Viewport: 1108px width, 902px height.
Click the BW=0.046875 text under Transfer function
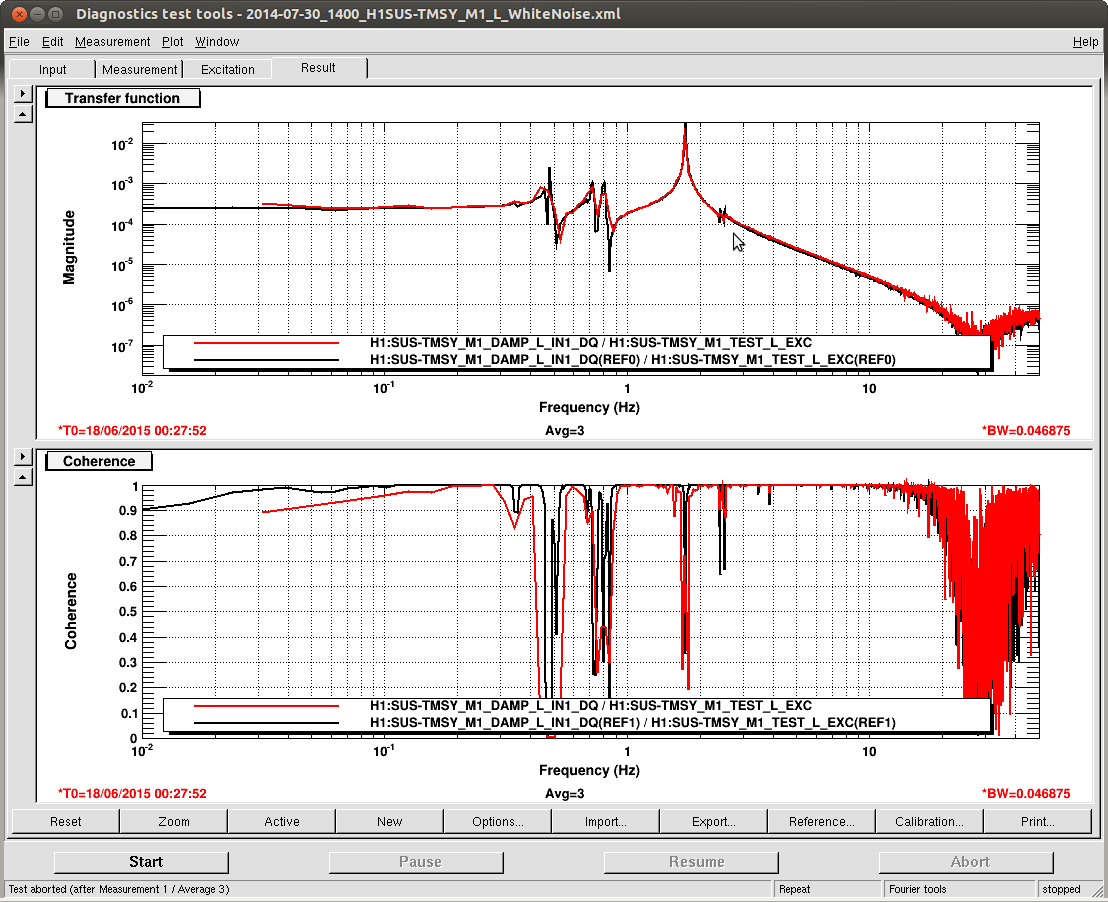pos(1026,430)
